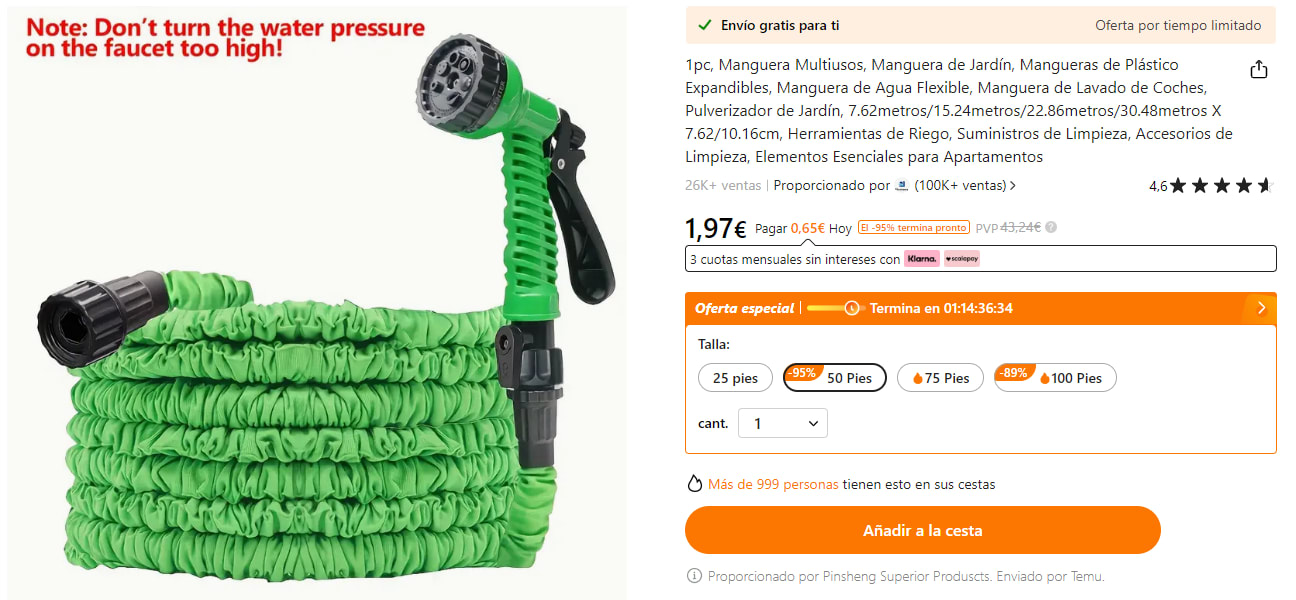This screenshot has width=1296, height=600.
Task: Expand the Oferta especial banner arrow
Action: [1260, 308]
